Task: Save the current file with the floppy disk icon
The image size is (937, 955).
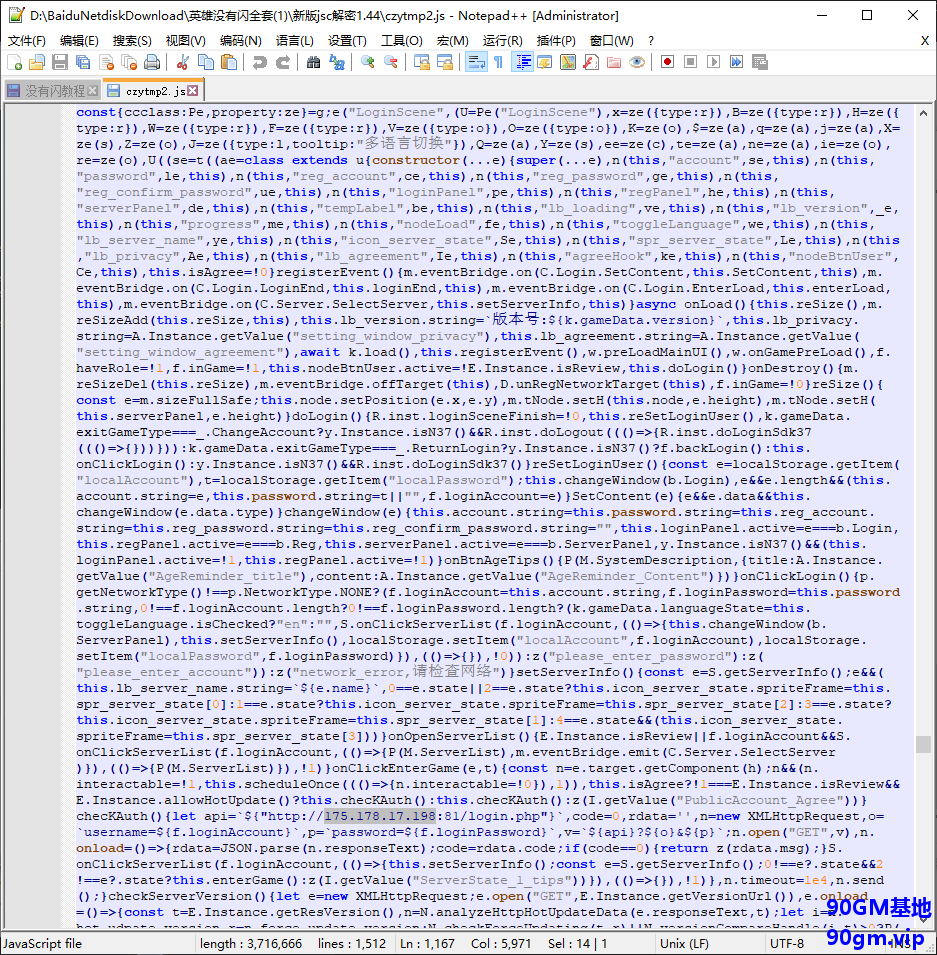Action: pyautogui.click(x=60, y=62)
